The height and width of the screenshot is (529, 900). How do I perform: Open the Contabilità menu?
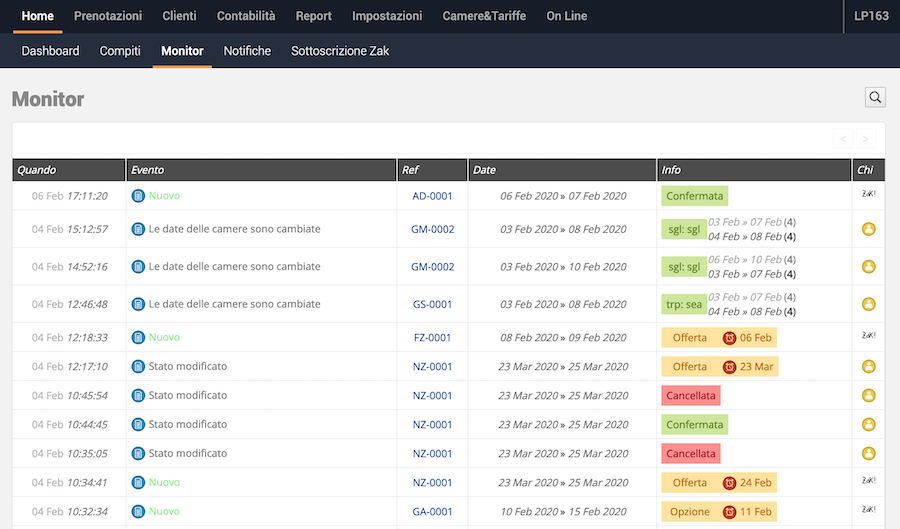[246, 16]
